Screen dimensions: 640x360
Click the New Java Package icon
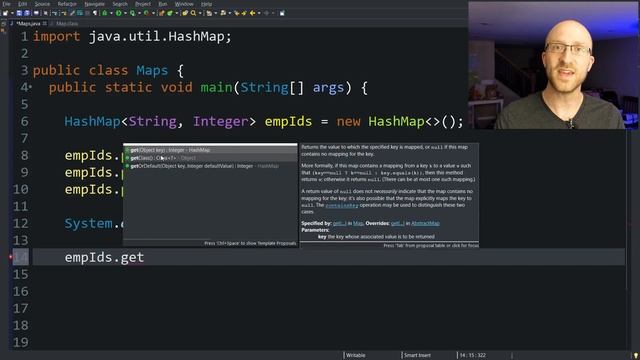pyautogui.click(x=162, y=13)
